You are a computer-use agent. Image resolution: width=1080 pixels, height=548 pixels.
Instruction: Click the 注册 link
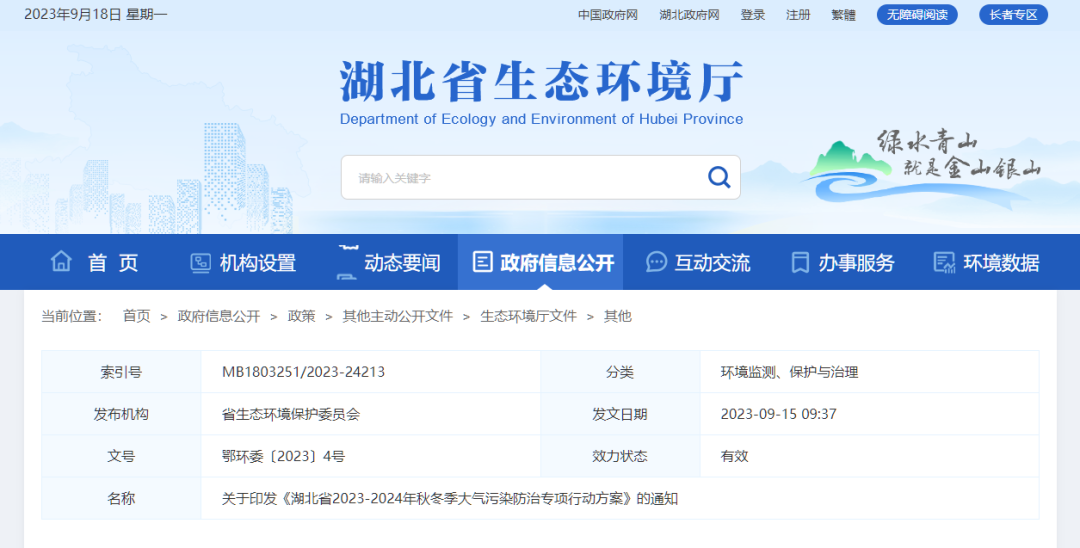coord(798,14)
